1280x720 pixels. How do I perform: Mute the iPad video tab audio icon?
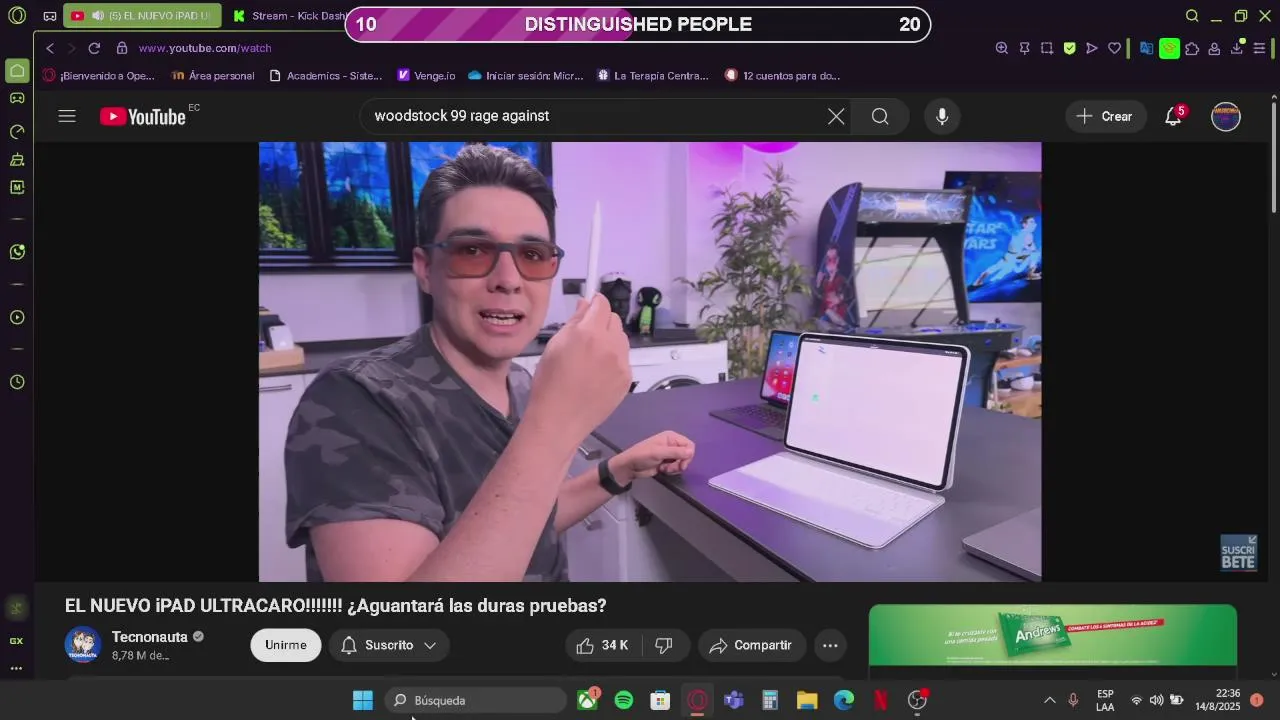(97, 16)
